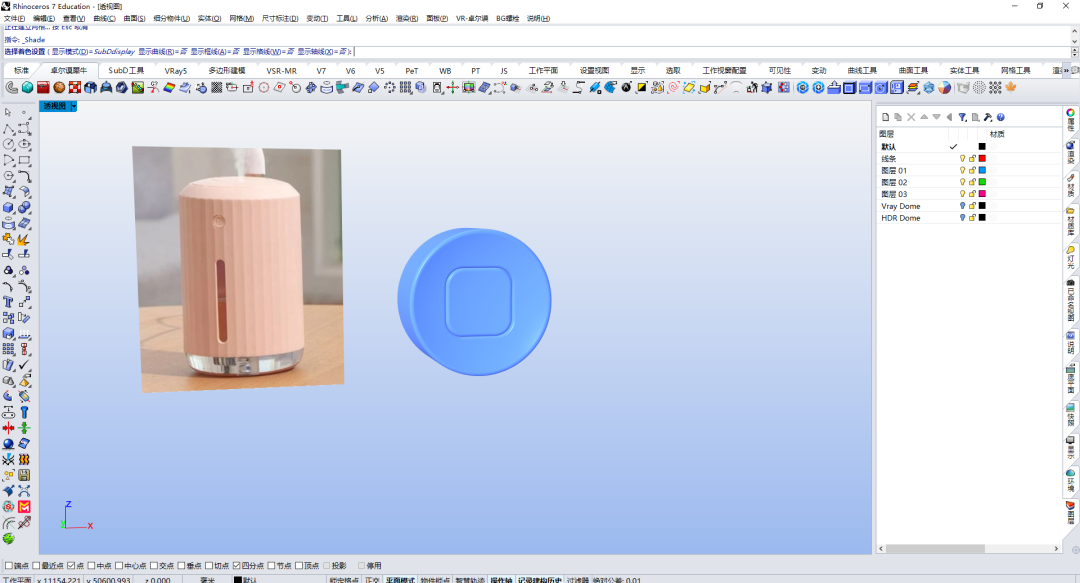This screenshot has width=1080, height=583.
Task: Open the 实体(O) menu
Action: click(x=209, y=19)
